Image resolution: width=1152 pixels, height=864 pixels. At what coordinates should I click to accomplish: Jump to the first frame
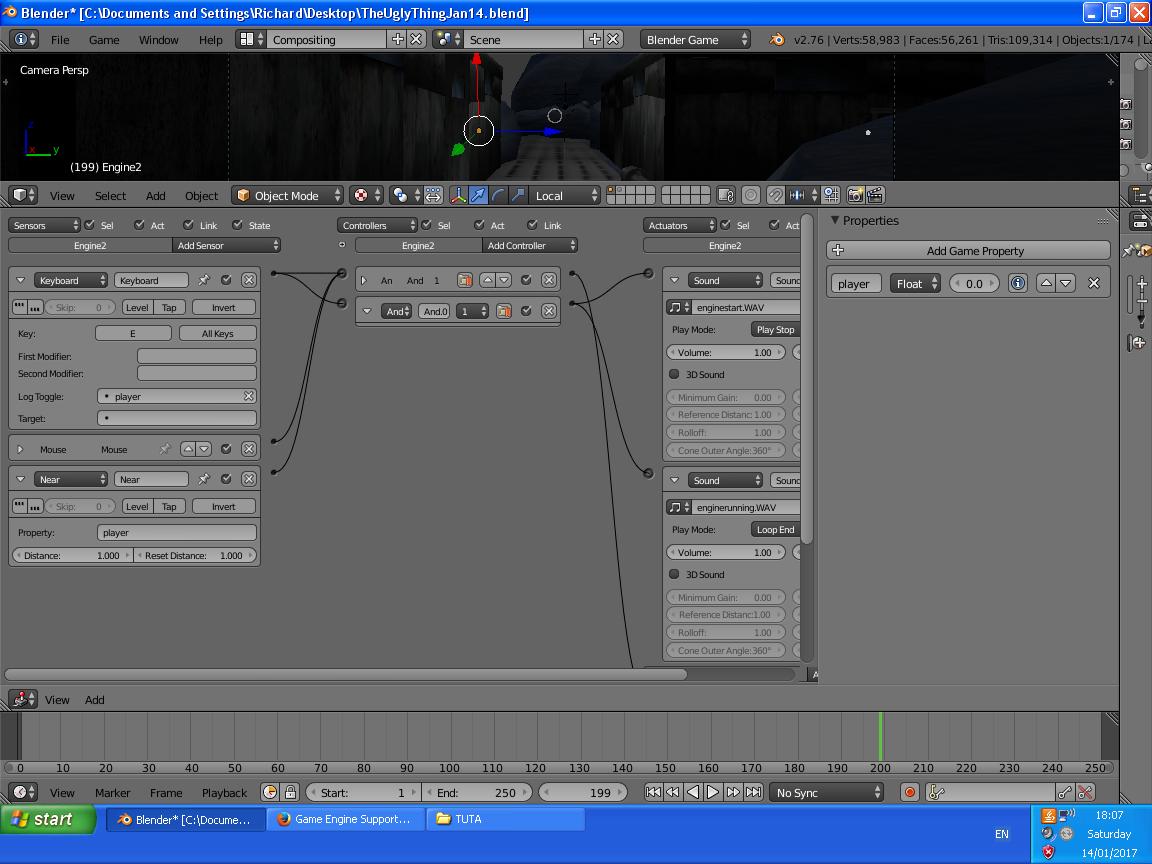click(653, 792)
